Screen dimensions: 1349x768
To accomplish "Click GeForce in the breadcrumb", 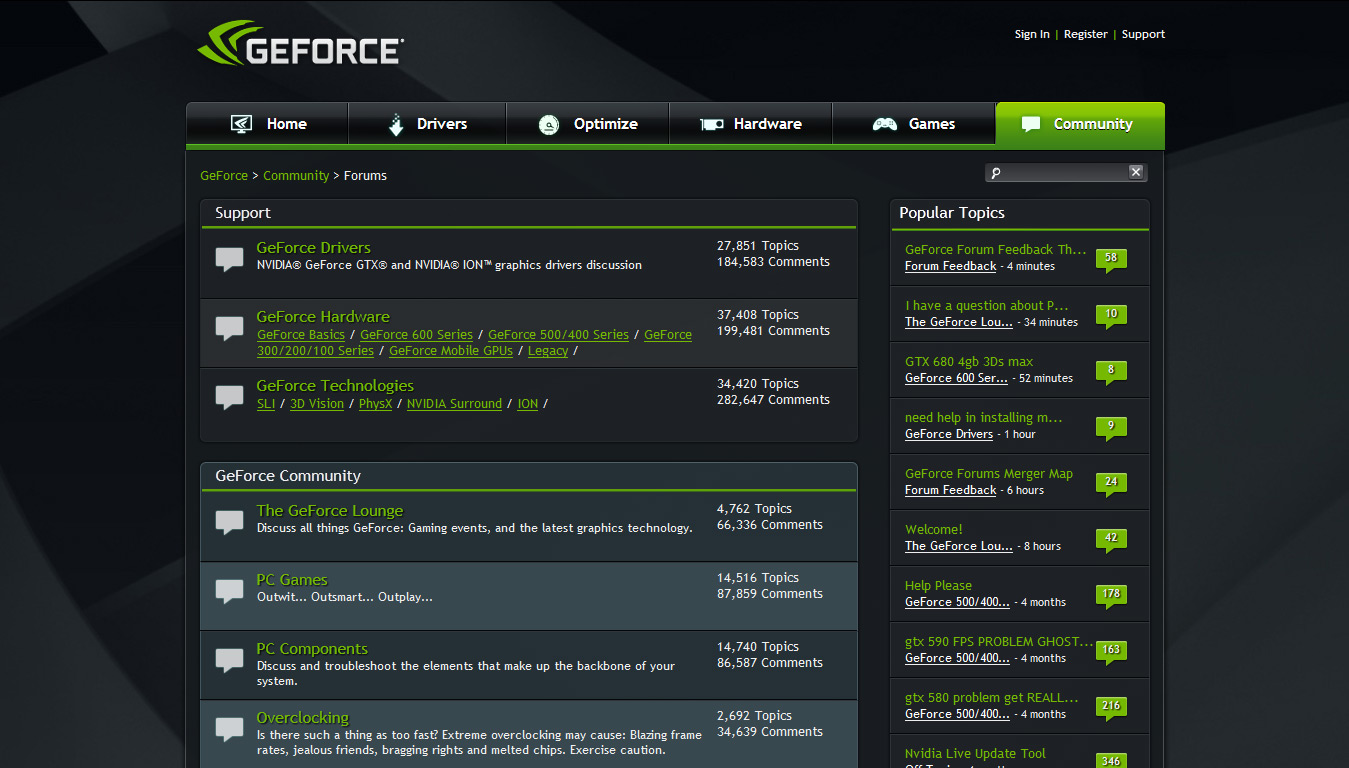I will (x=224, y=175).
